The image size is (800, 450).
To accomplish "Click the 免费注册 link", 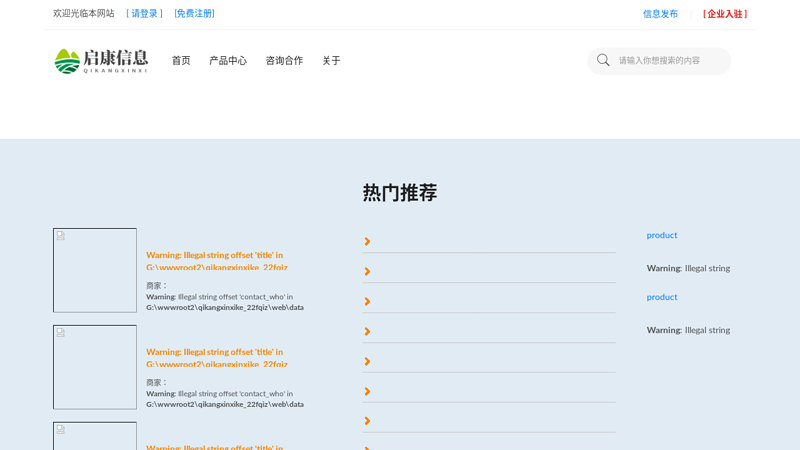I will point(194,14).
